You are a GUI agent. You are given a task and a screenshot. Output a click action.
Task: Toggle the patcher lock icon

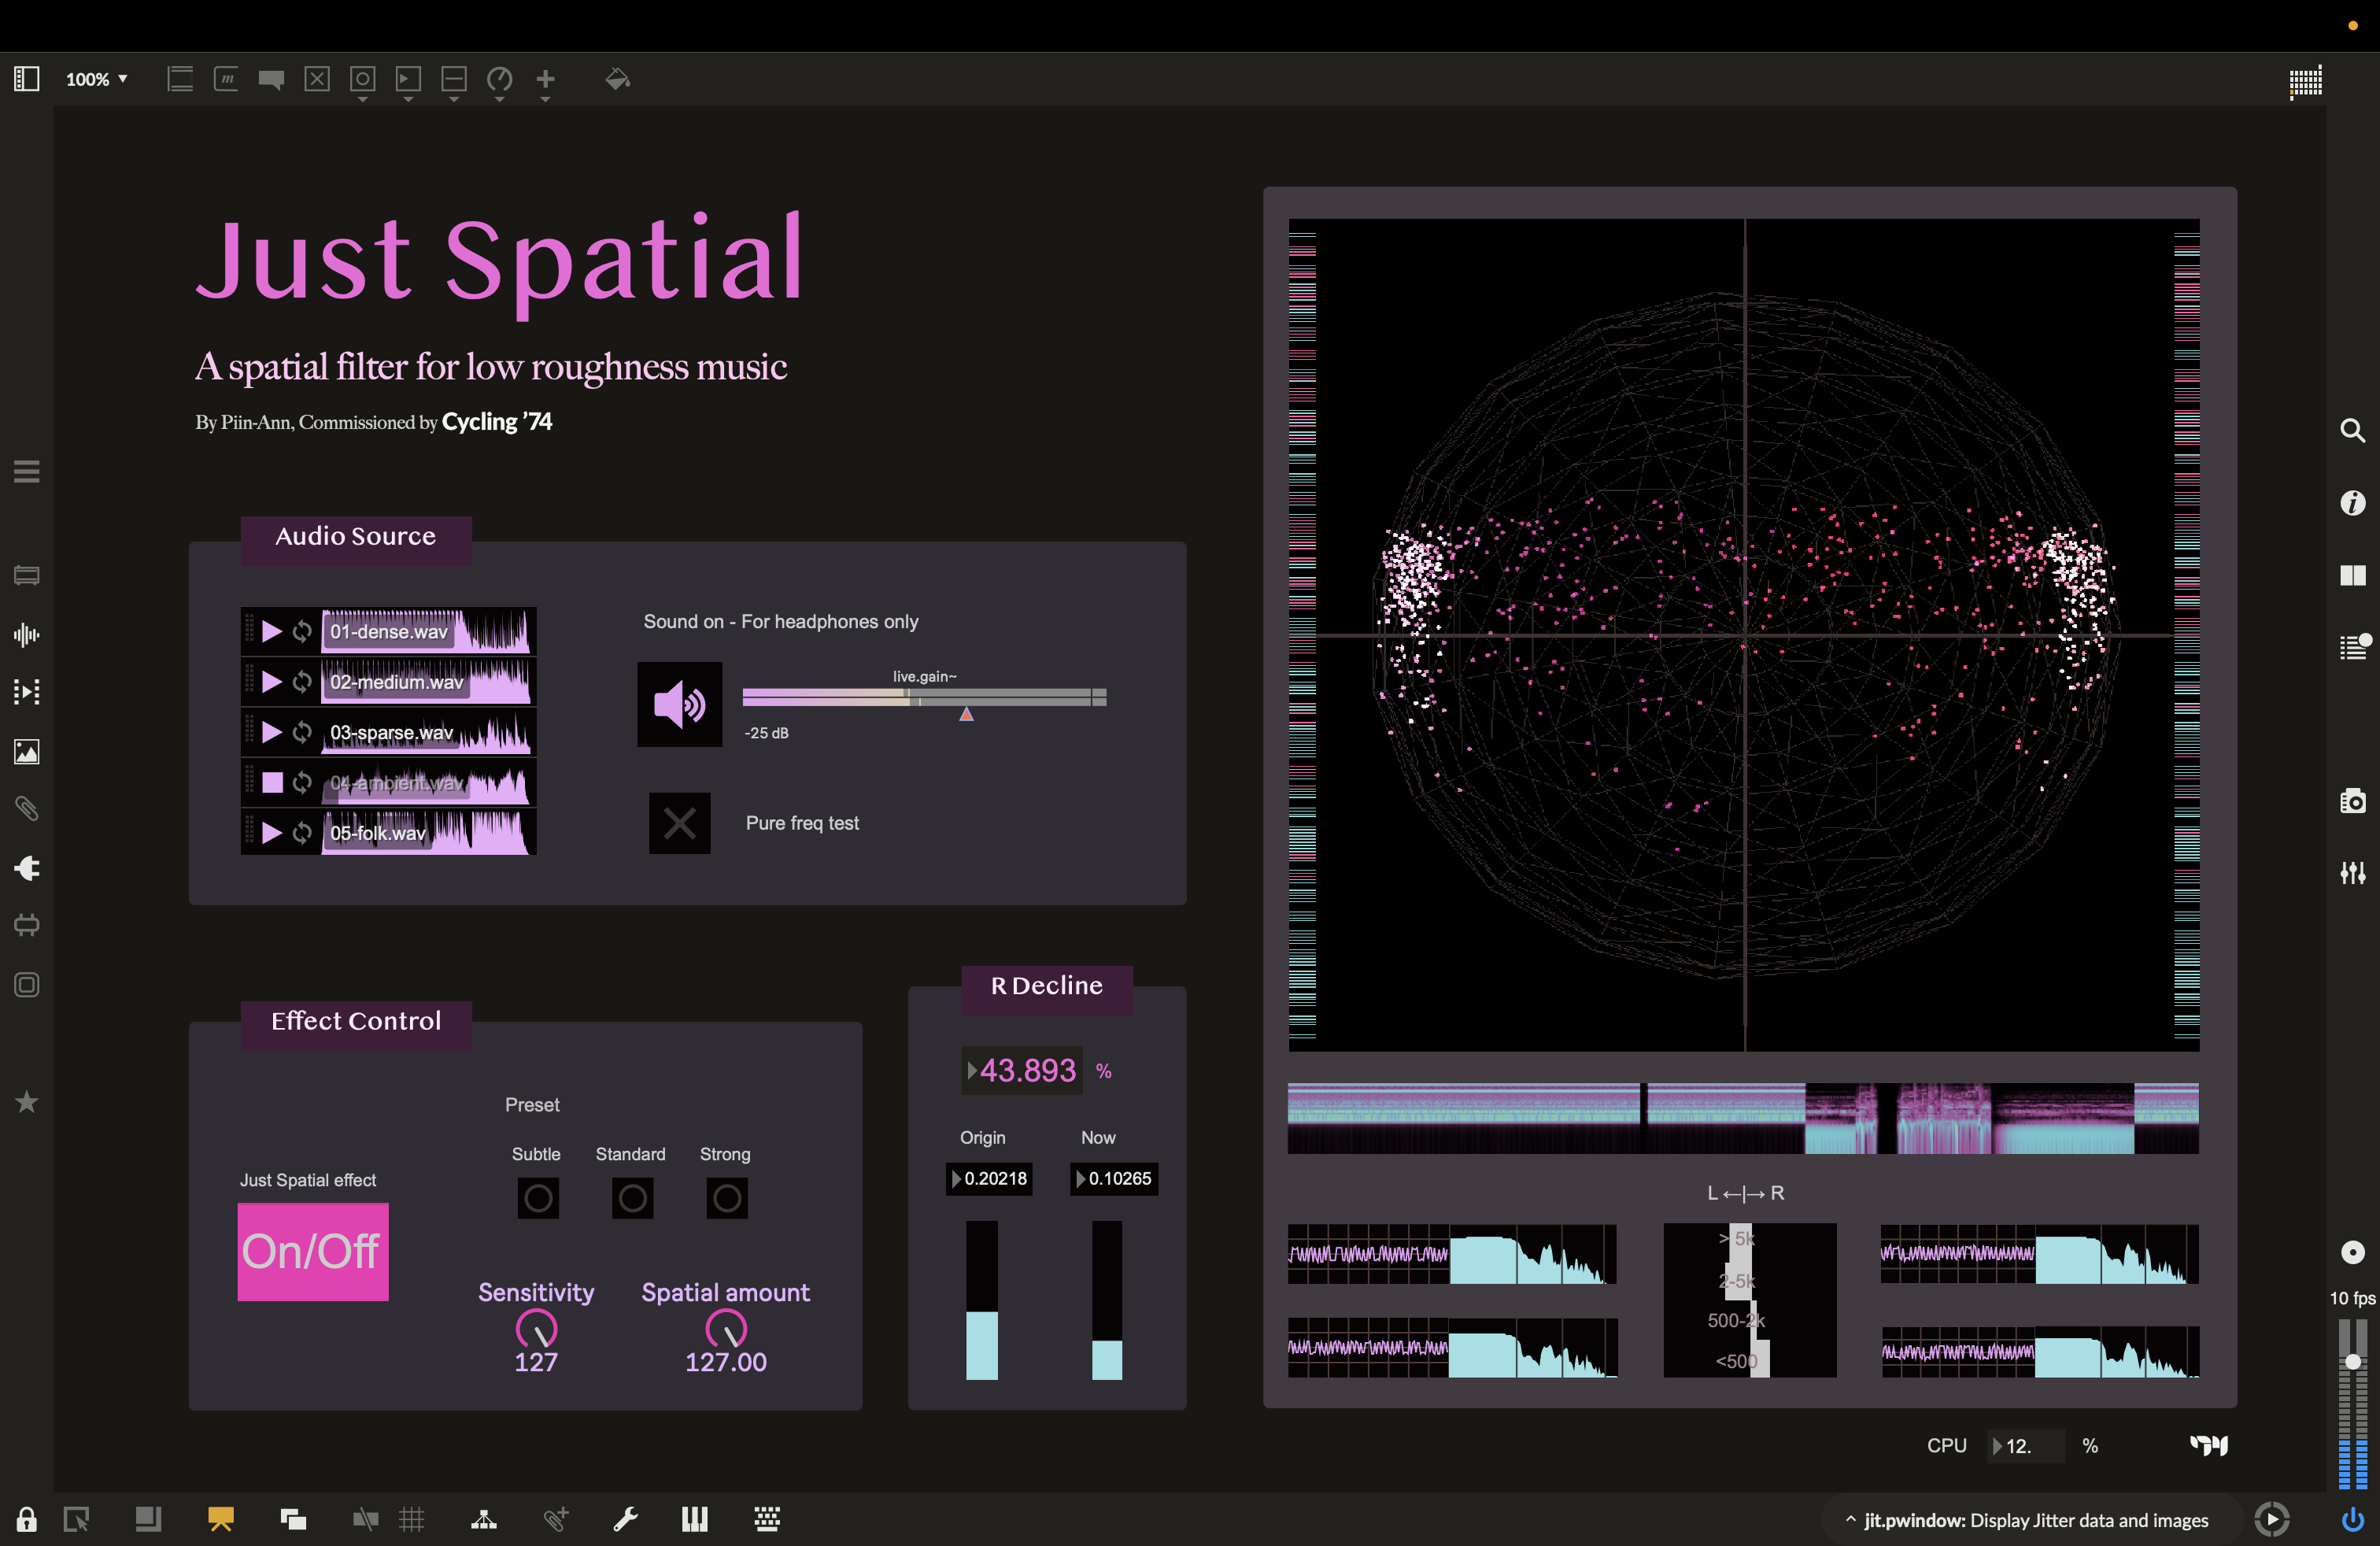(x=27, y=1519)
